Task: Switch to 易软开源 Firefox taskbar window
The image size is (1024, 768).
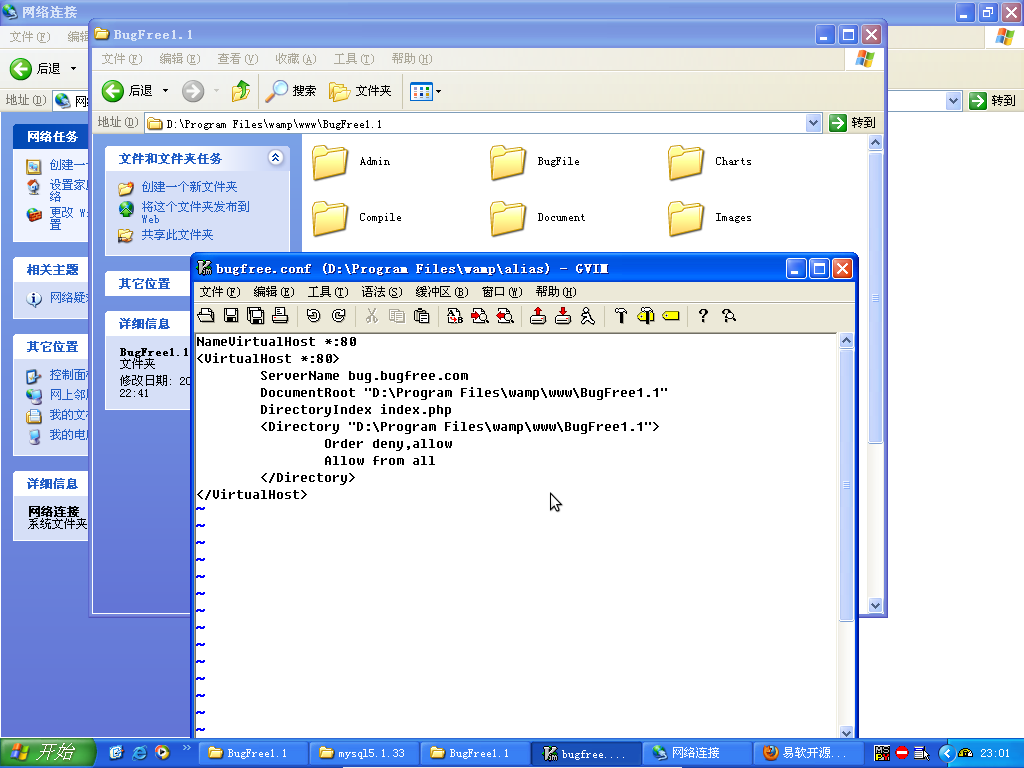Action: click(807, 754)
